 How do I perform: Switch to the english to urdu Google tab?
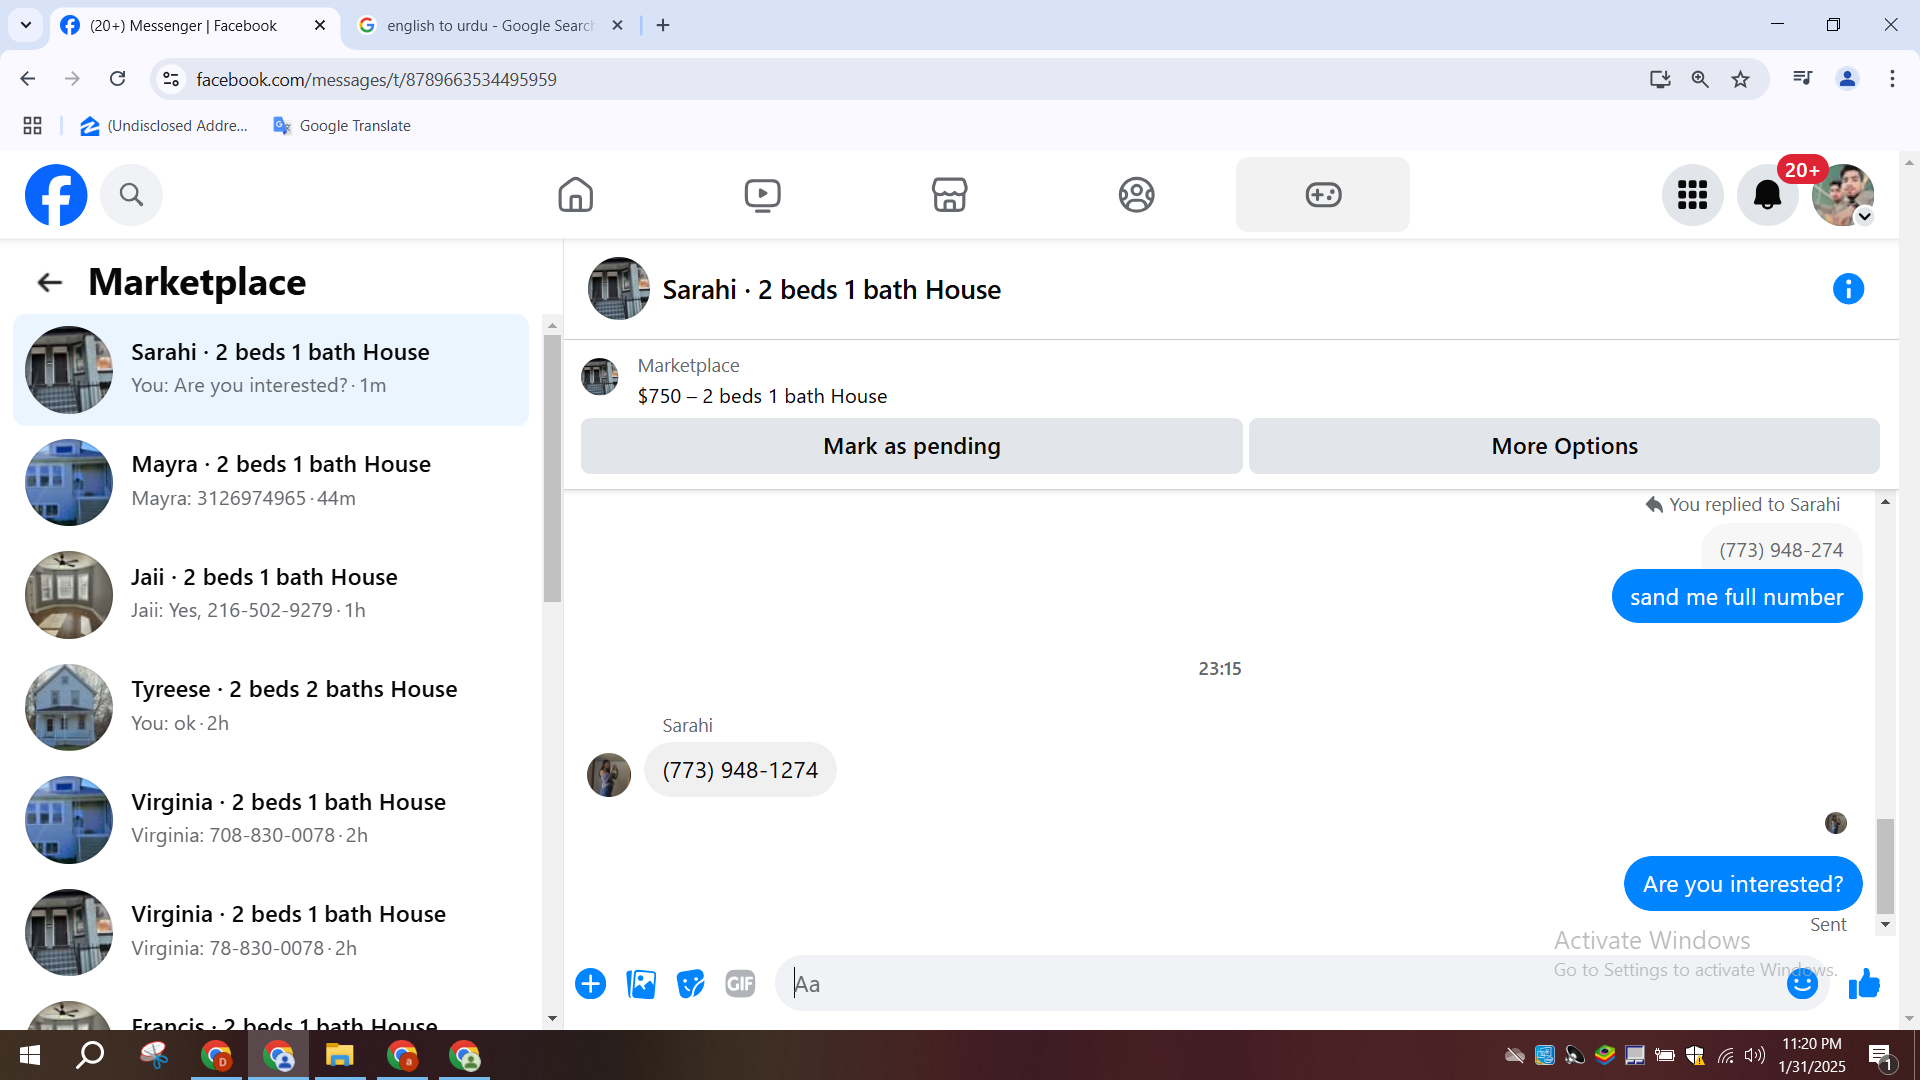[490, 26]
